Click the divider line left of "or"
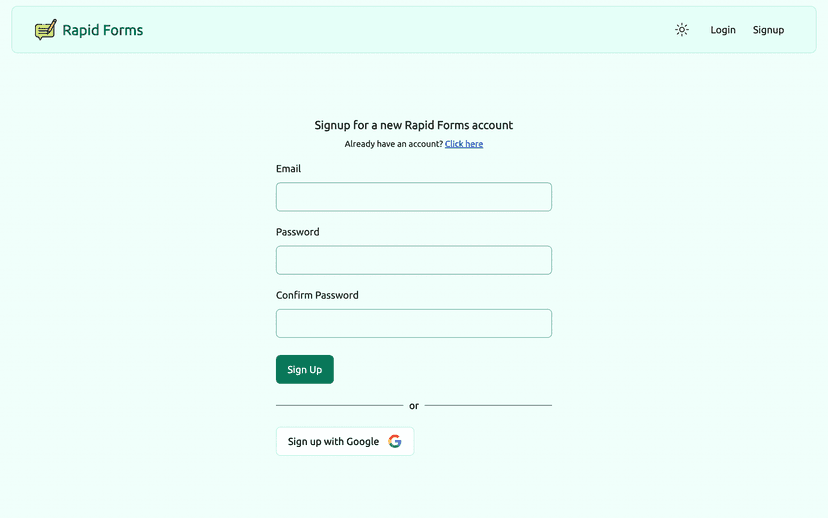This screenshot has width=828, height=518. pos(339,406)
